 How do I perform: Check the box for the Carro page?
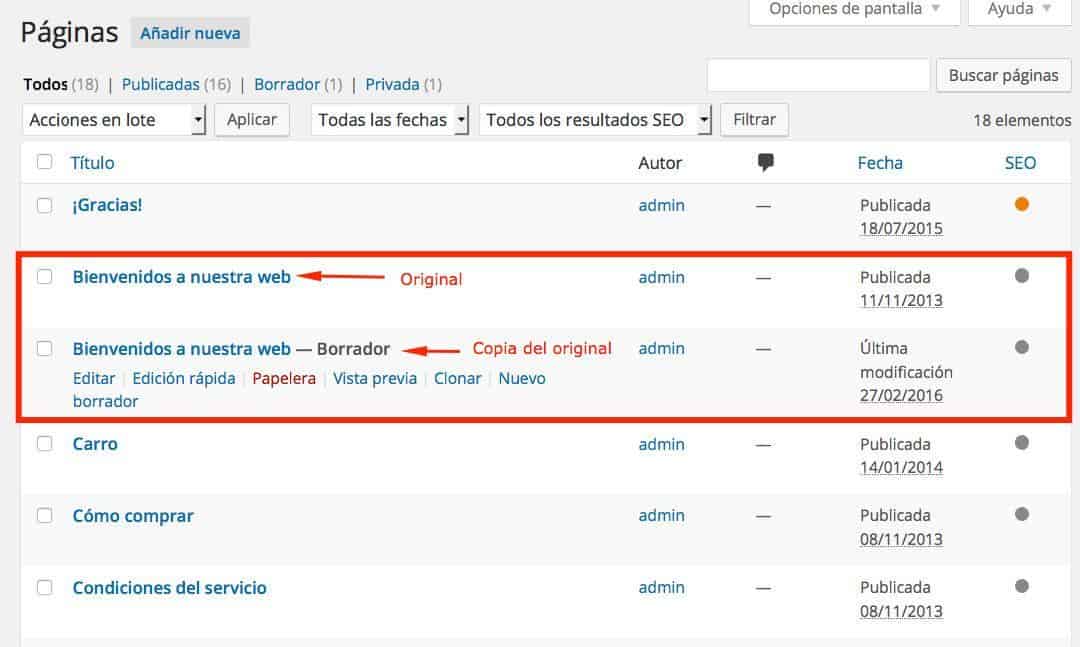click(x=44, y=444)
